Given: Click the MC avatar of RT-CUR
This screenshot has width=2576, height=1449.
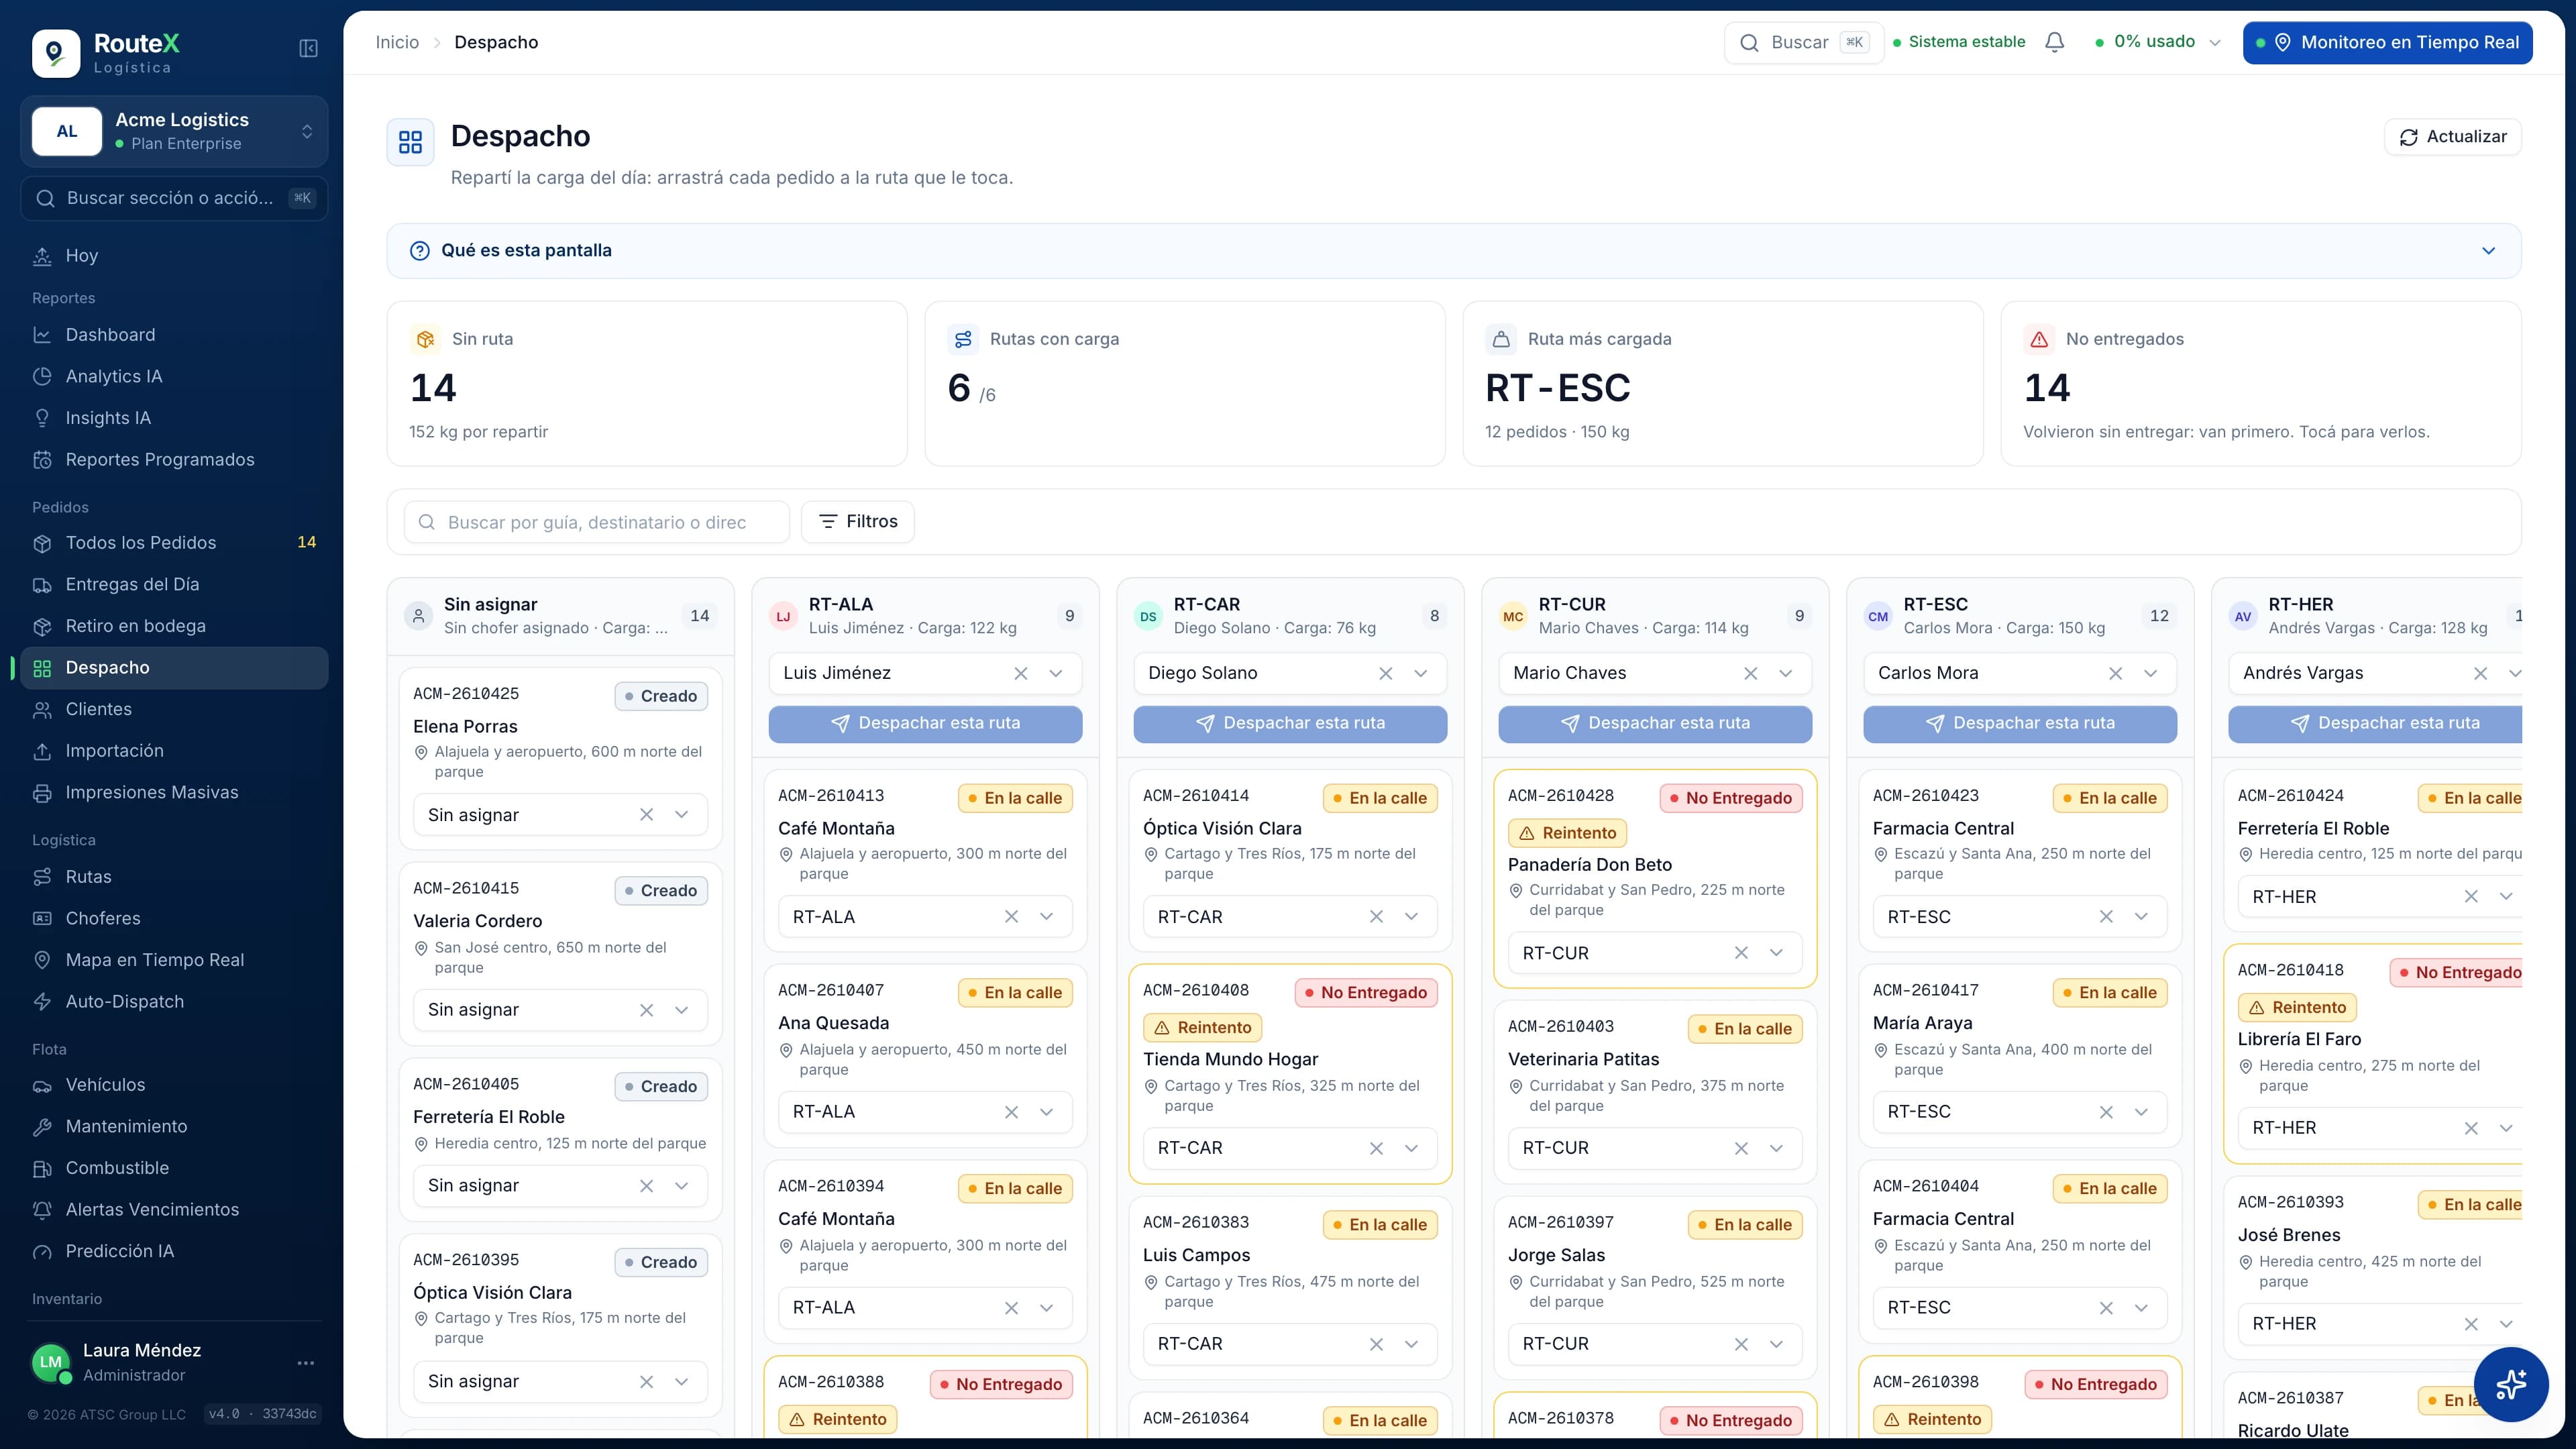Looking at the screenshot, I should coord(1513,616).
